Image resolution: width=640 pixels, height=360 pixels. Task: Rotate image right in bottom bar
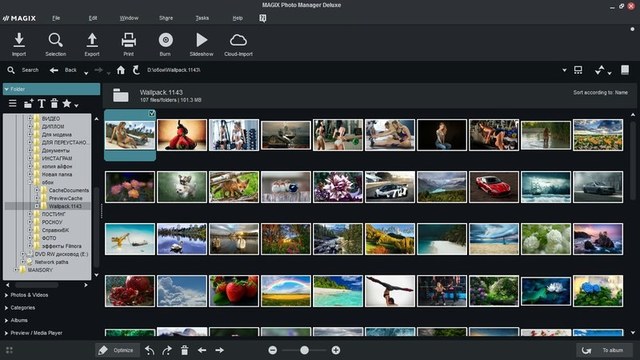pyautogui.click(x=167, y=350)
